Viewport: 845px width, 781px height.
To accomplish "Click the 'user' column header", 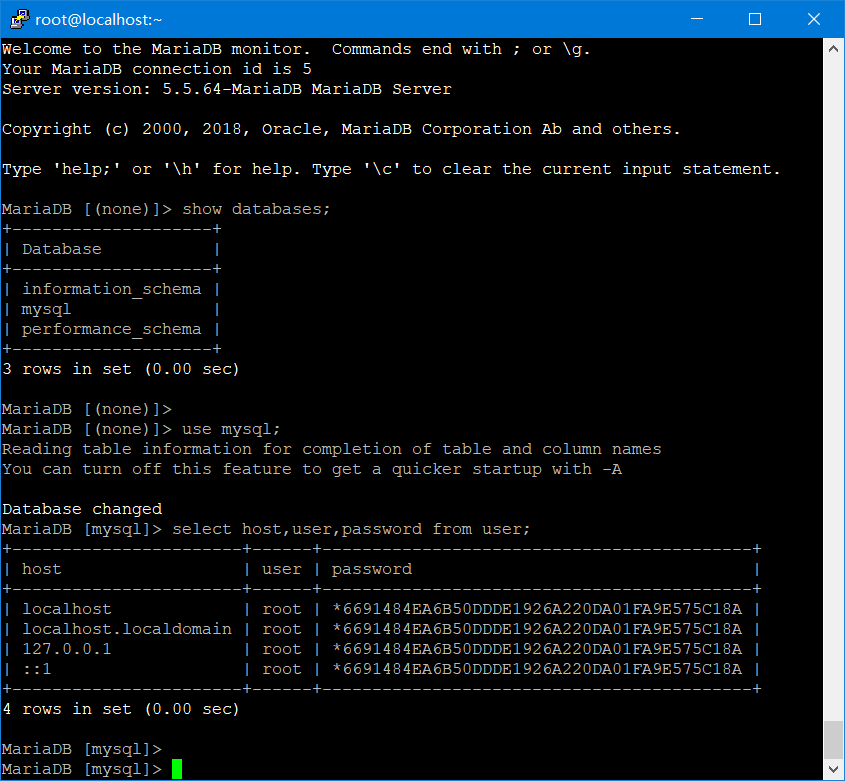I will click(x=282, y=569).
